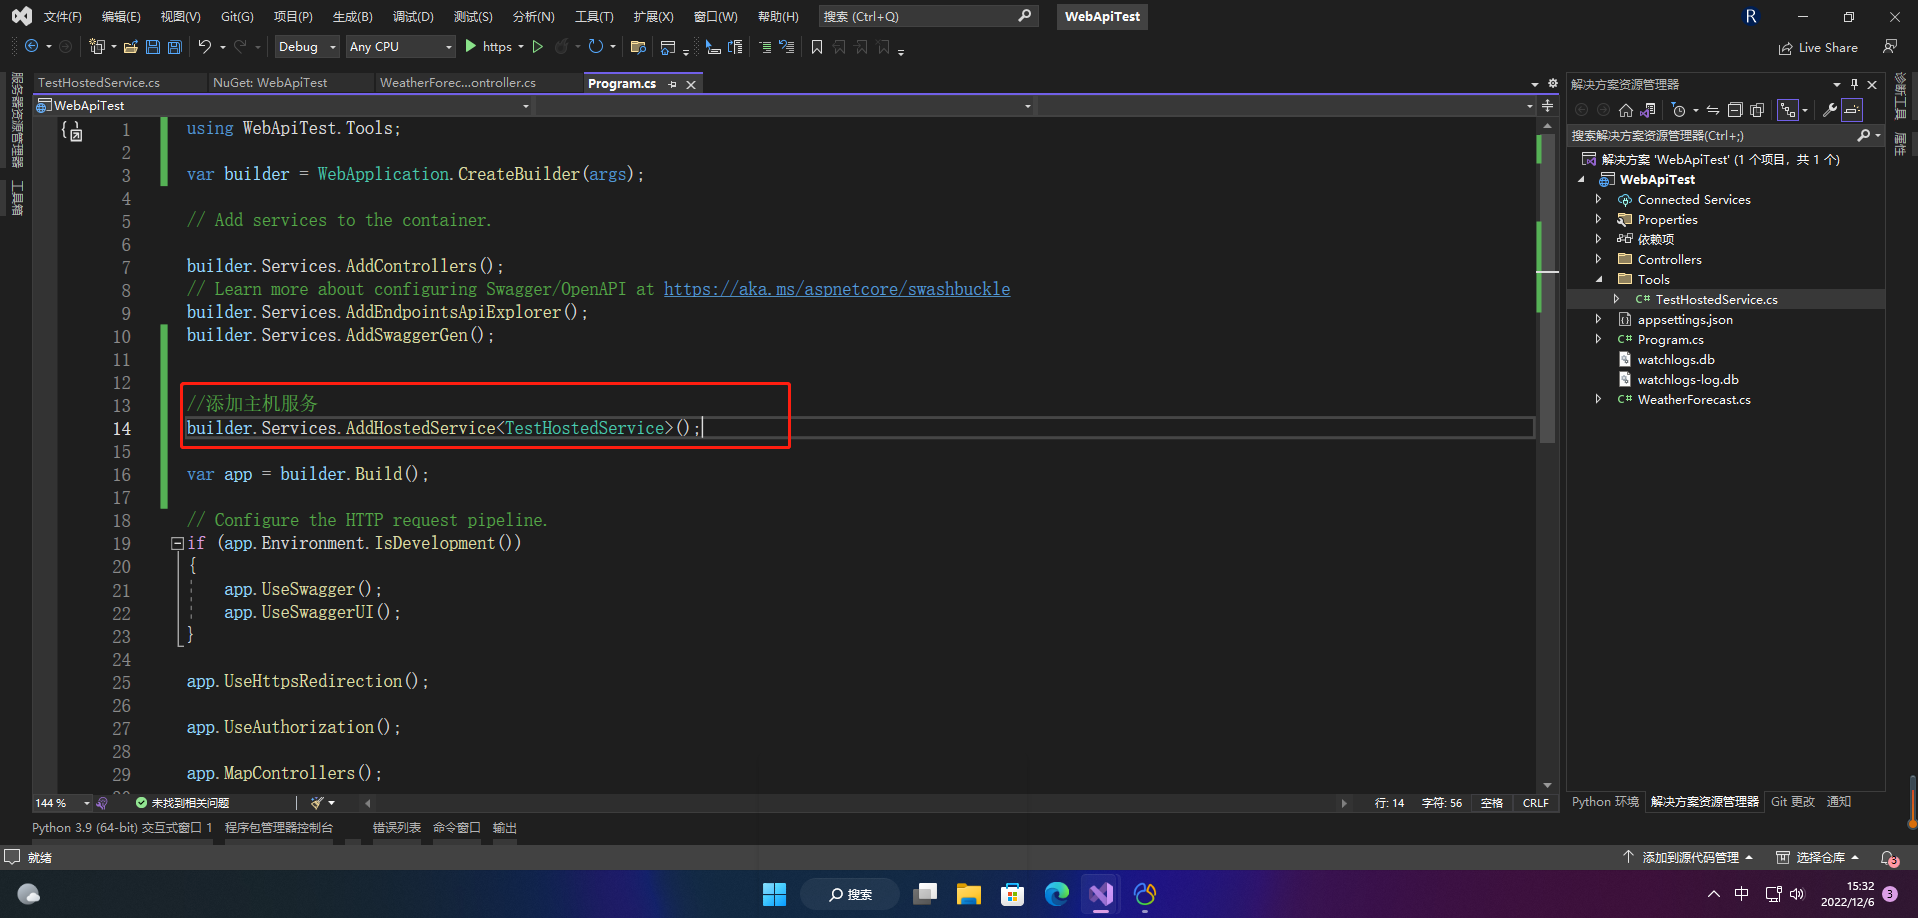This screenshot has height=918, width=1918.
Task: Toggle a bookmark with the bookmark icon
Action: pos(816,47)
